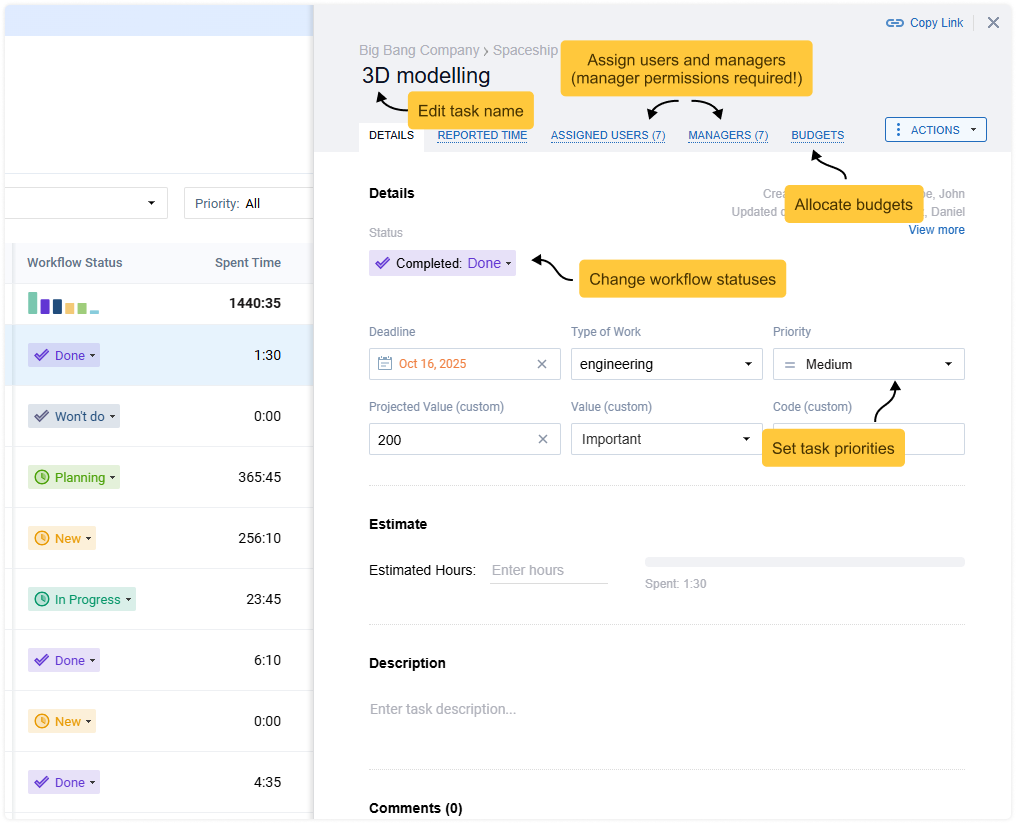Viewport: 1016px width, 824px height.
Task: Switch to the Reported Time tab
Action: (x=482, y=135)
